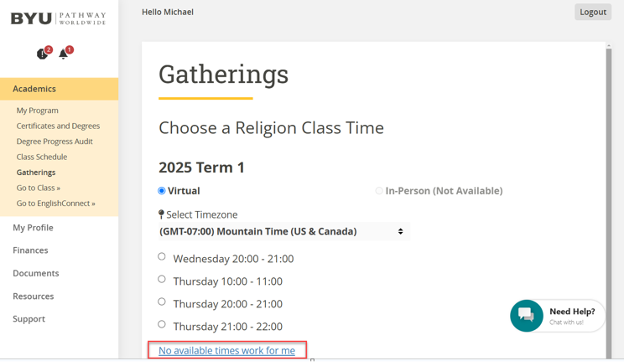Viewport: 624px width, 362px height.
Task: Click the BYU Pathway Worldwide logo
Action: pos(58,18)
